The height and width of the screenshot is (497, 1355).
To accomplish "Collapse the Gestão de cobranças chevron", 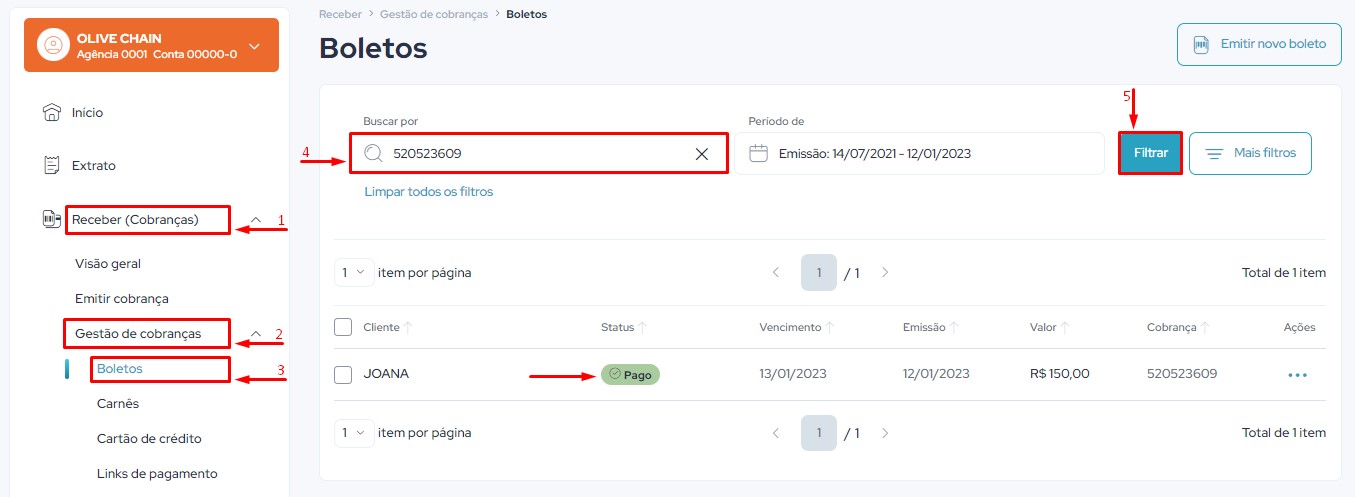I will 256,334.
